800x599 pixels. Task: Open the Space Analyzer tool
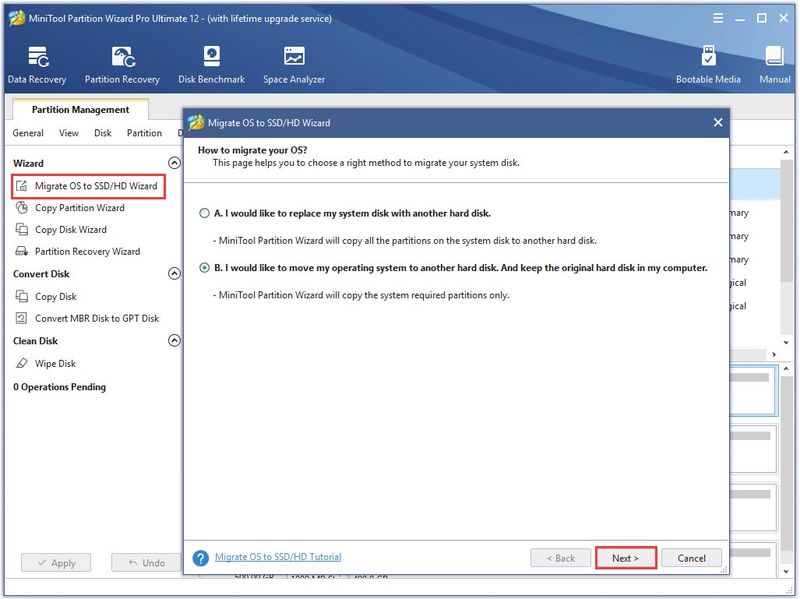[x=294, y=64]
